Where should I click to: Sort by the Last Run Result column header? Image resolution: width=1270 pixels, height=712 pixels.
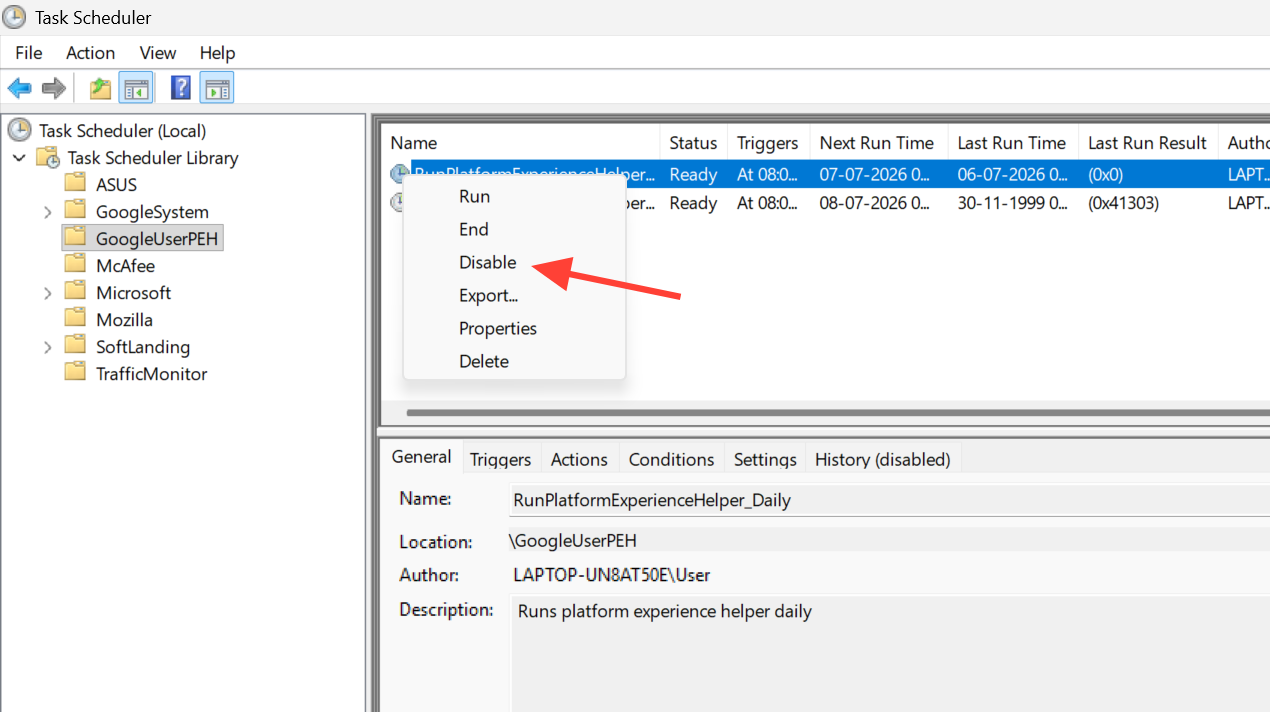(1148, 142)
